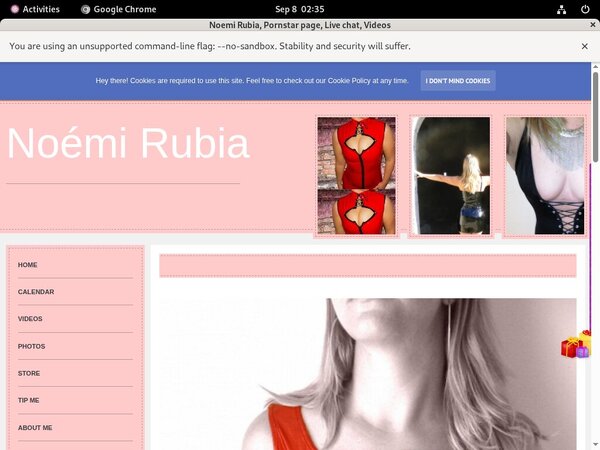Screen dimensions: 600x450
Task: Click the gift boxes icon at right edge
Action: pyautogui.click(x=576, y=345)
